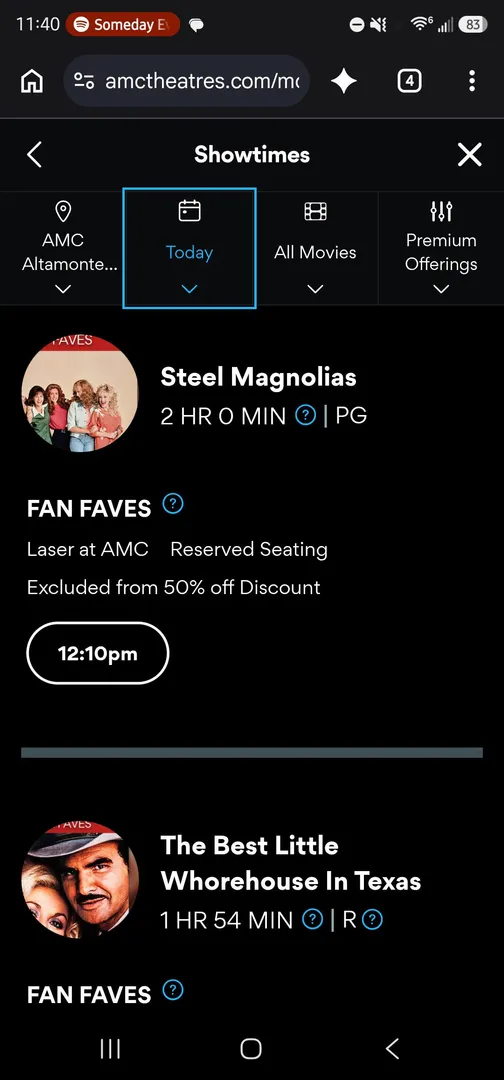Tap the Android recent apps navigation button

click(110, 1049)
